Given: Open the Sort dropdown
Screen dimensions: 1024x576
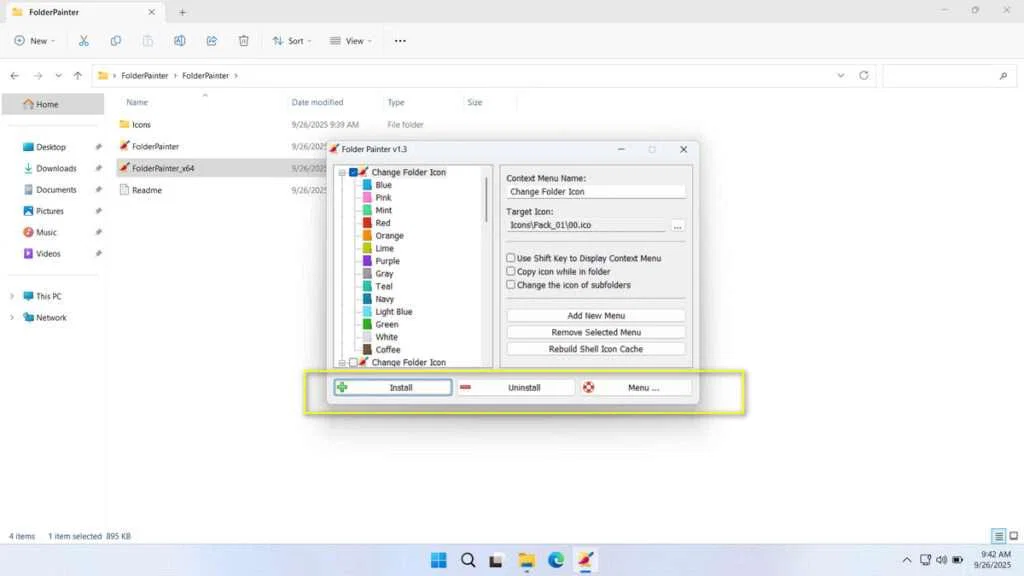Looking at the screenshot, I should pyautogui.click(x=293, y=40).
